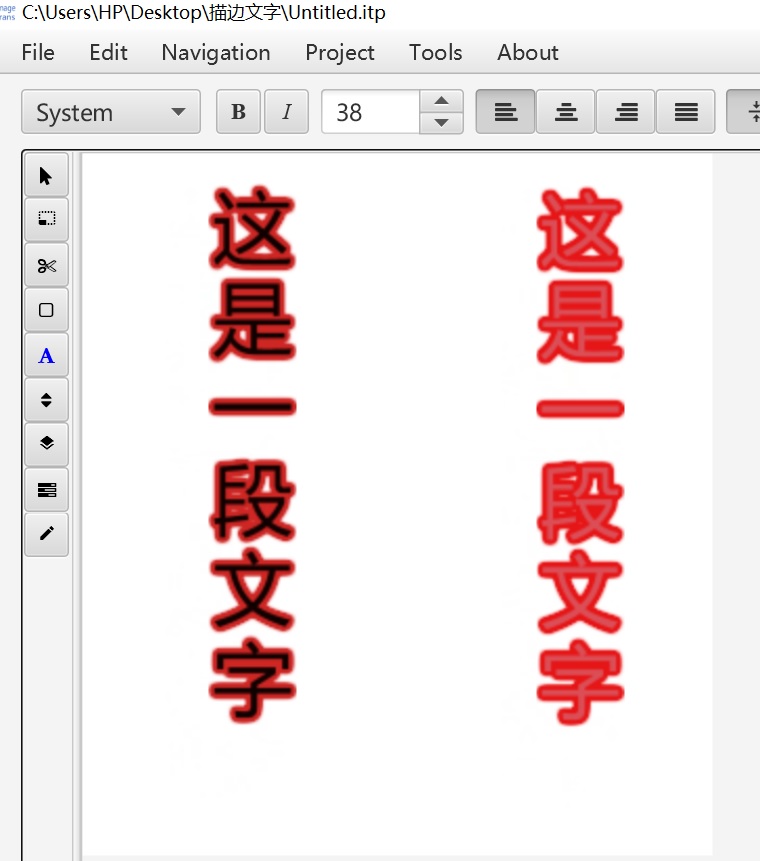Toggle italic text formatting
The height and width of the screenshot is (861, 760).
[286, 112]
